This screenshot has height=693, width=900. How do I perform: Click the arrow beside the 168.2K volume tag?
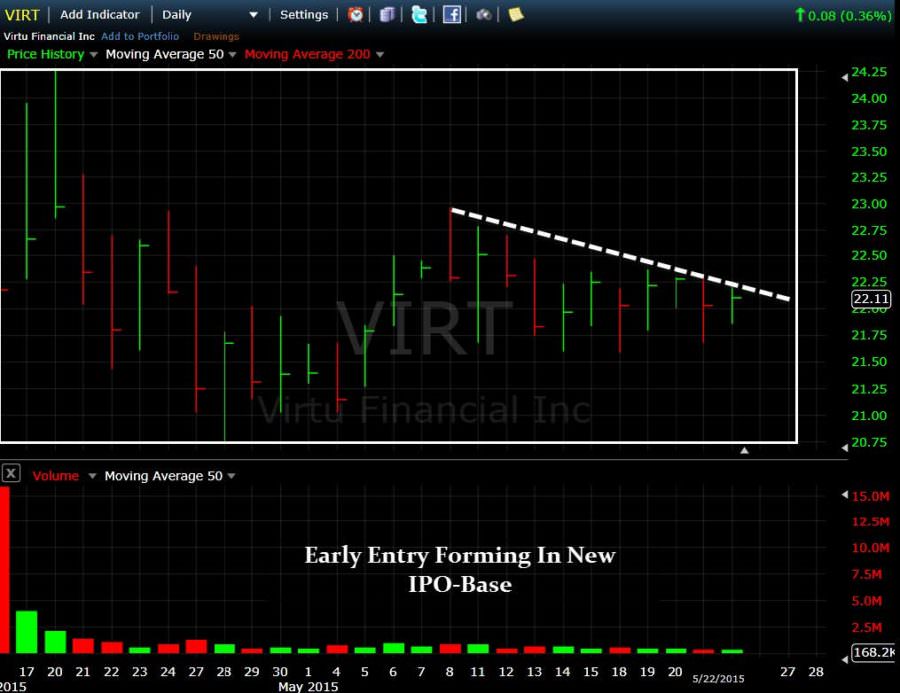pos(845,660)
